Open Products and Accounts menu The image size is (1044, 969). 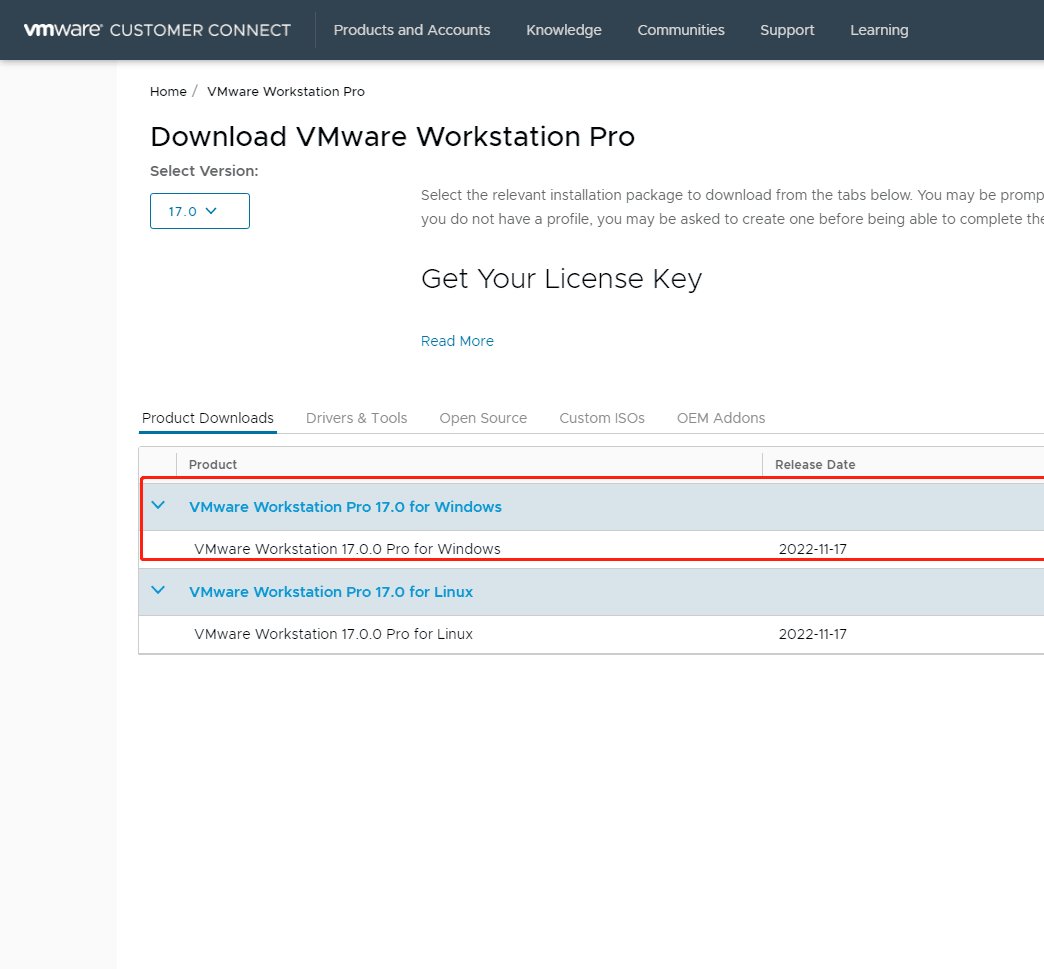pos(411,30)
